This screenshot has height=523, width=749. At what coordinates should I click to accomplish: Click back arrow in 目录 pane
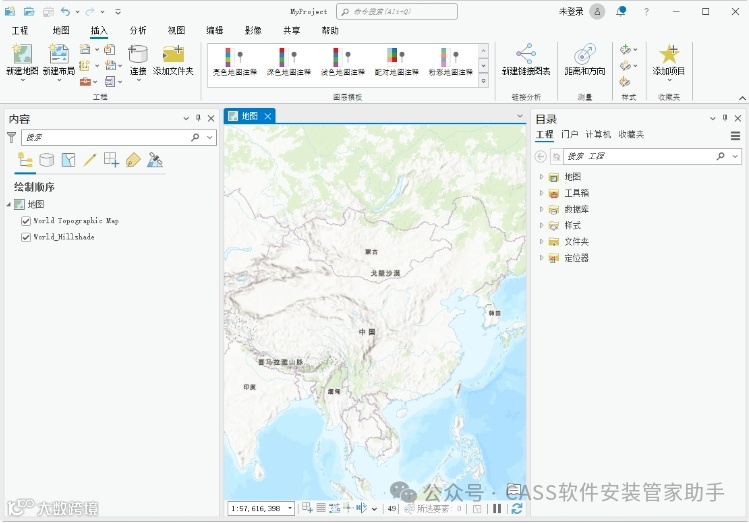[541, 156]
